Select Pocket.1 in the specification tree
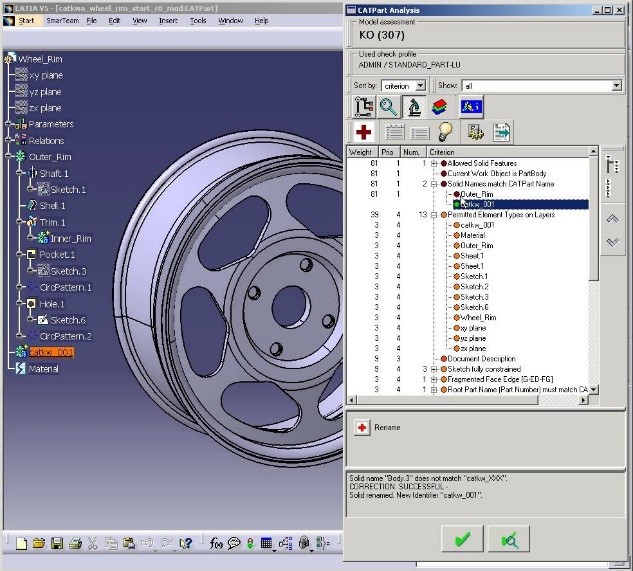Screen dimensions: 633x571 (57, 254)
